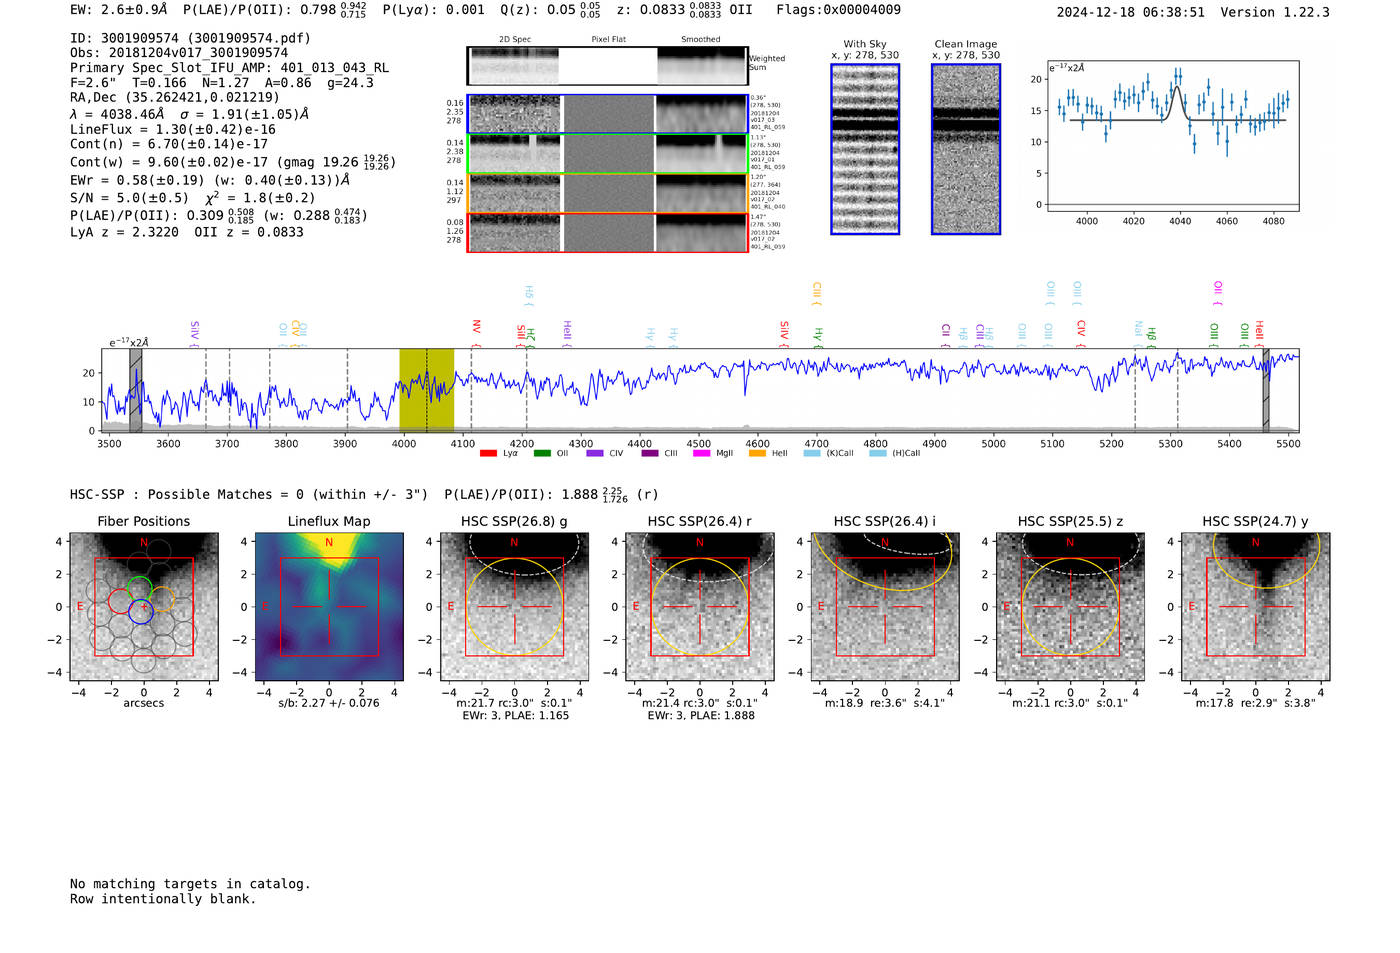Click the magenta MgII legend swatch
Image resolution: width=1400 pixels, height=953 pixels.
701,453
